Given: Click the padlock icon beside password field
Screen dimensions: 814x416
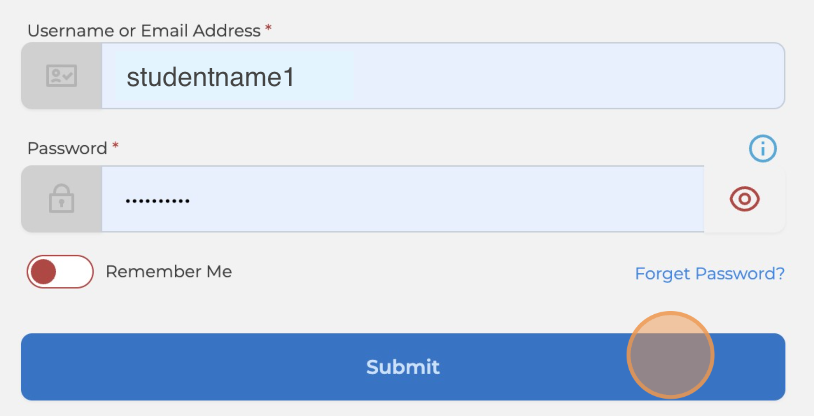Looking at the screenshot, I should tap(61, 199).
